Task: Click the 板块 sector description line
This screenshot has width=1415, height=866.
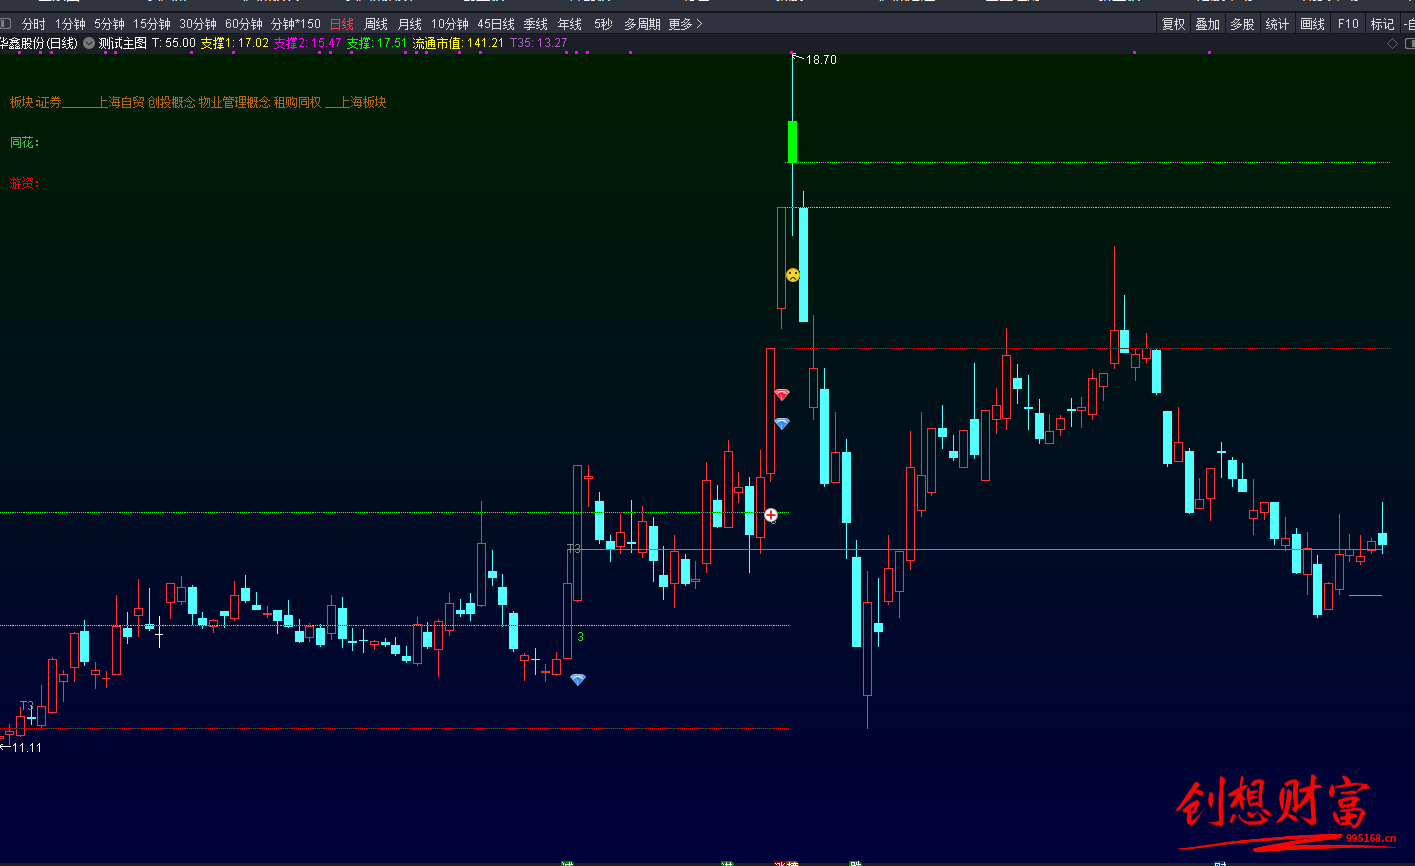Action: 198,102
